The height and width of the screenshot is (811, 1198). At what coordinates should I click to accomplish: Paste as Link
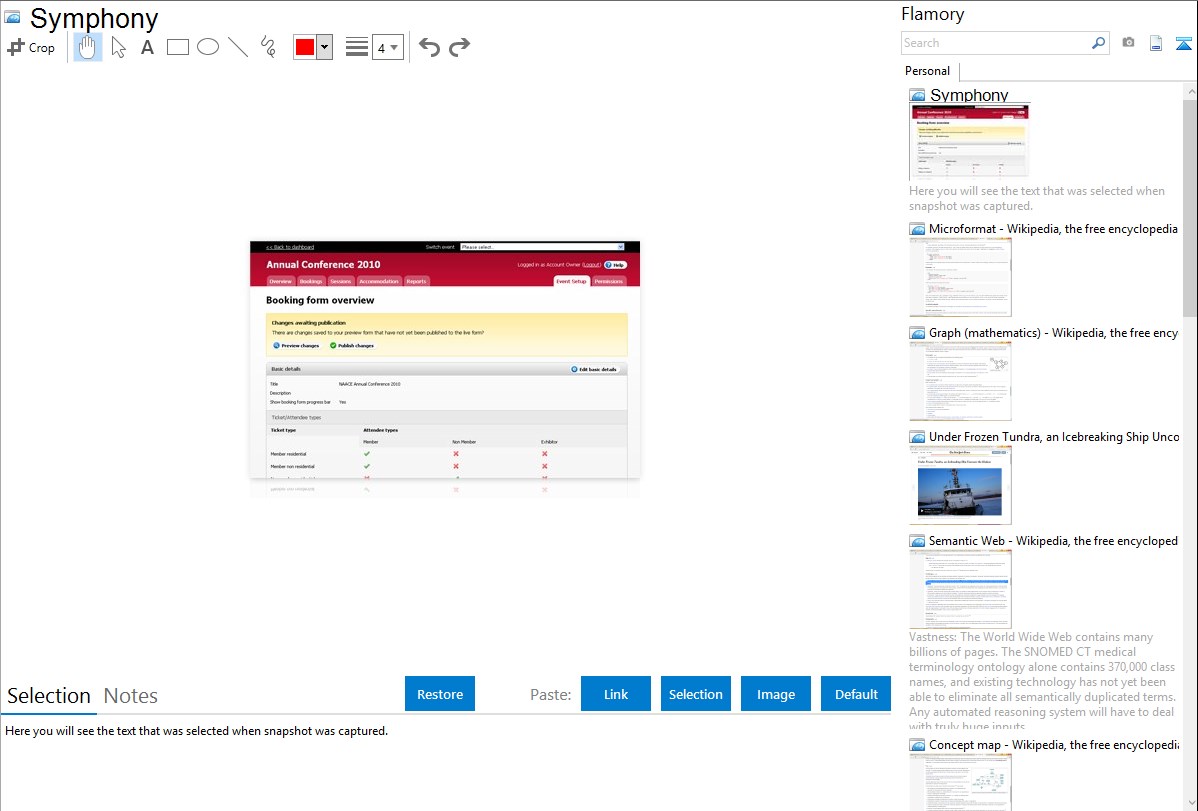616,694
